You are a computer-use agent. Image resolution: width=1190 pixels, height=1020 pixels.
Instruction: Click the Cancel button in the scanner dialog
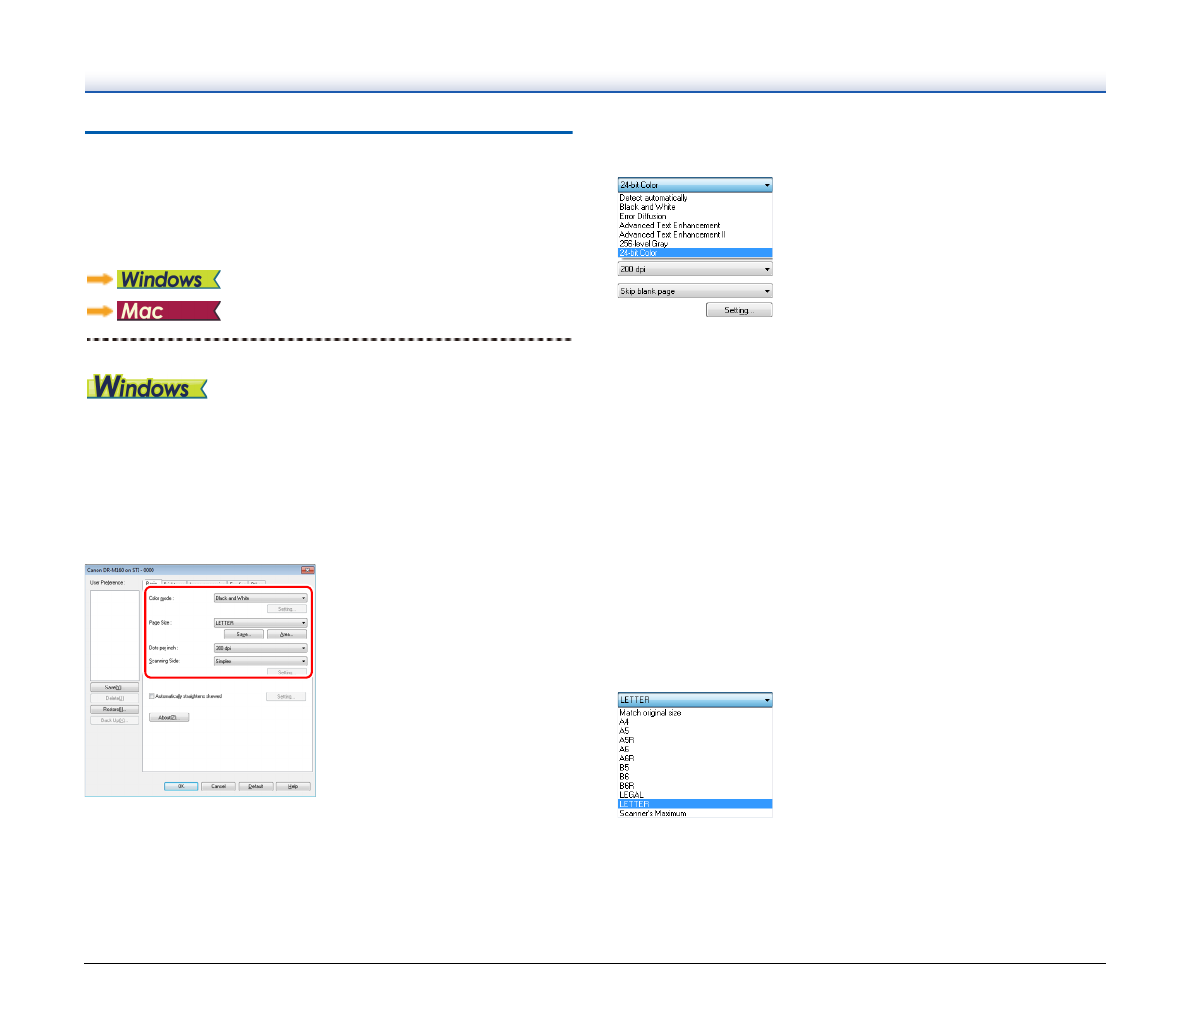click(218, 786)
